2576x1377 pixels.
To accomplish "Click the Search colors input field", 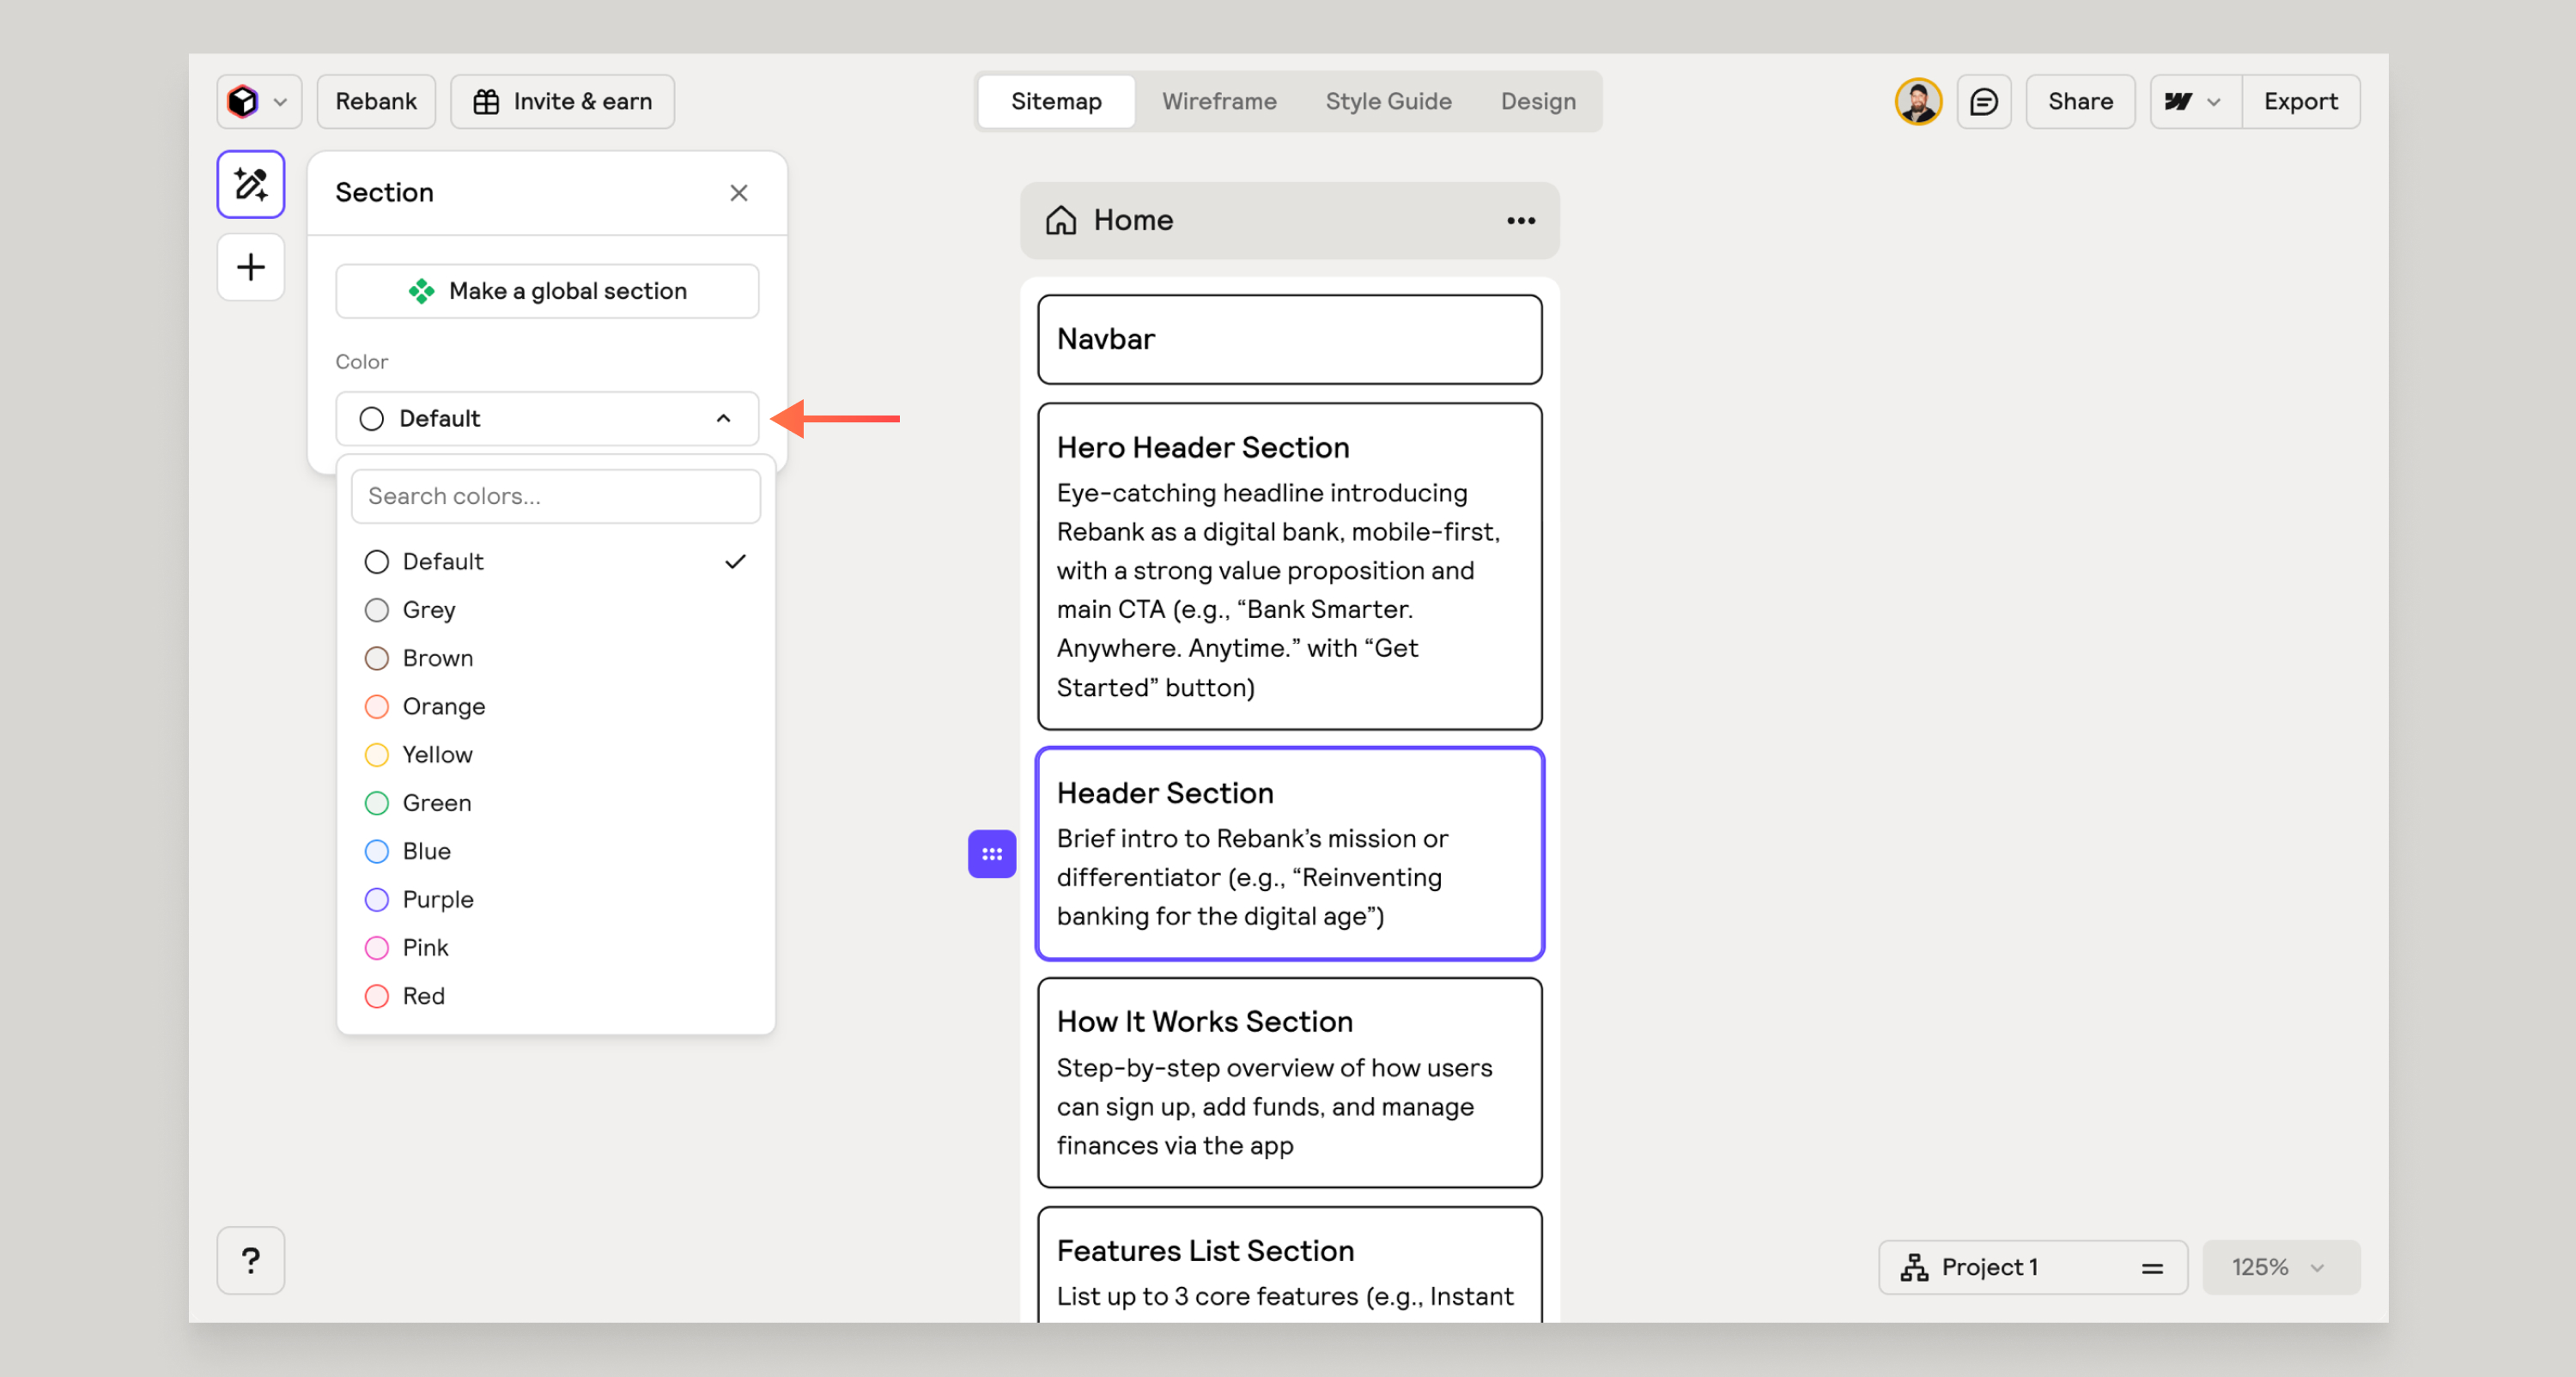I will 555,496.
